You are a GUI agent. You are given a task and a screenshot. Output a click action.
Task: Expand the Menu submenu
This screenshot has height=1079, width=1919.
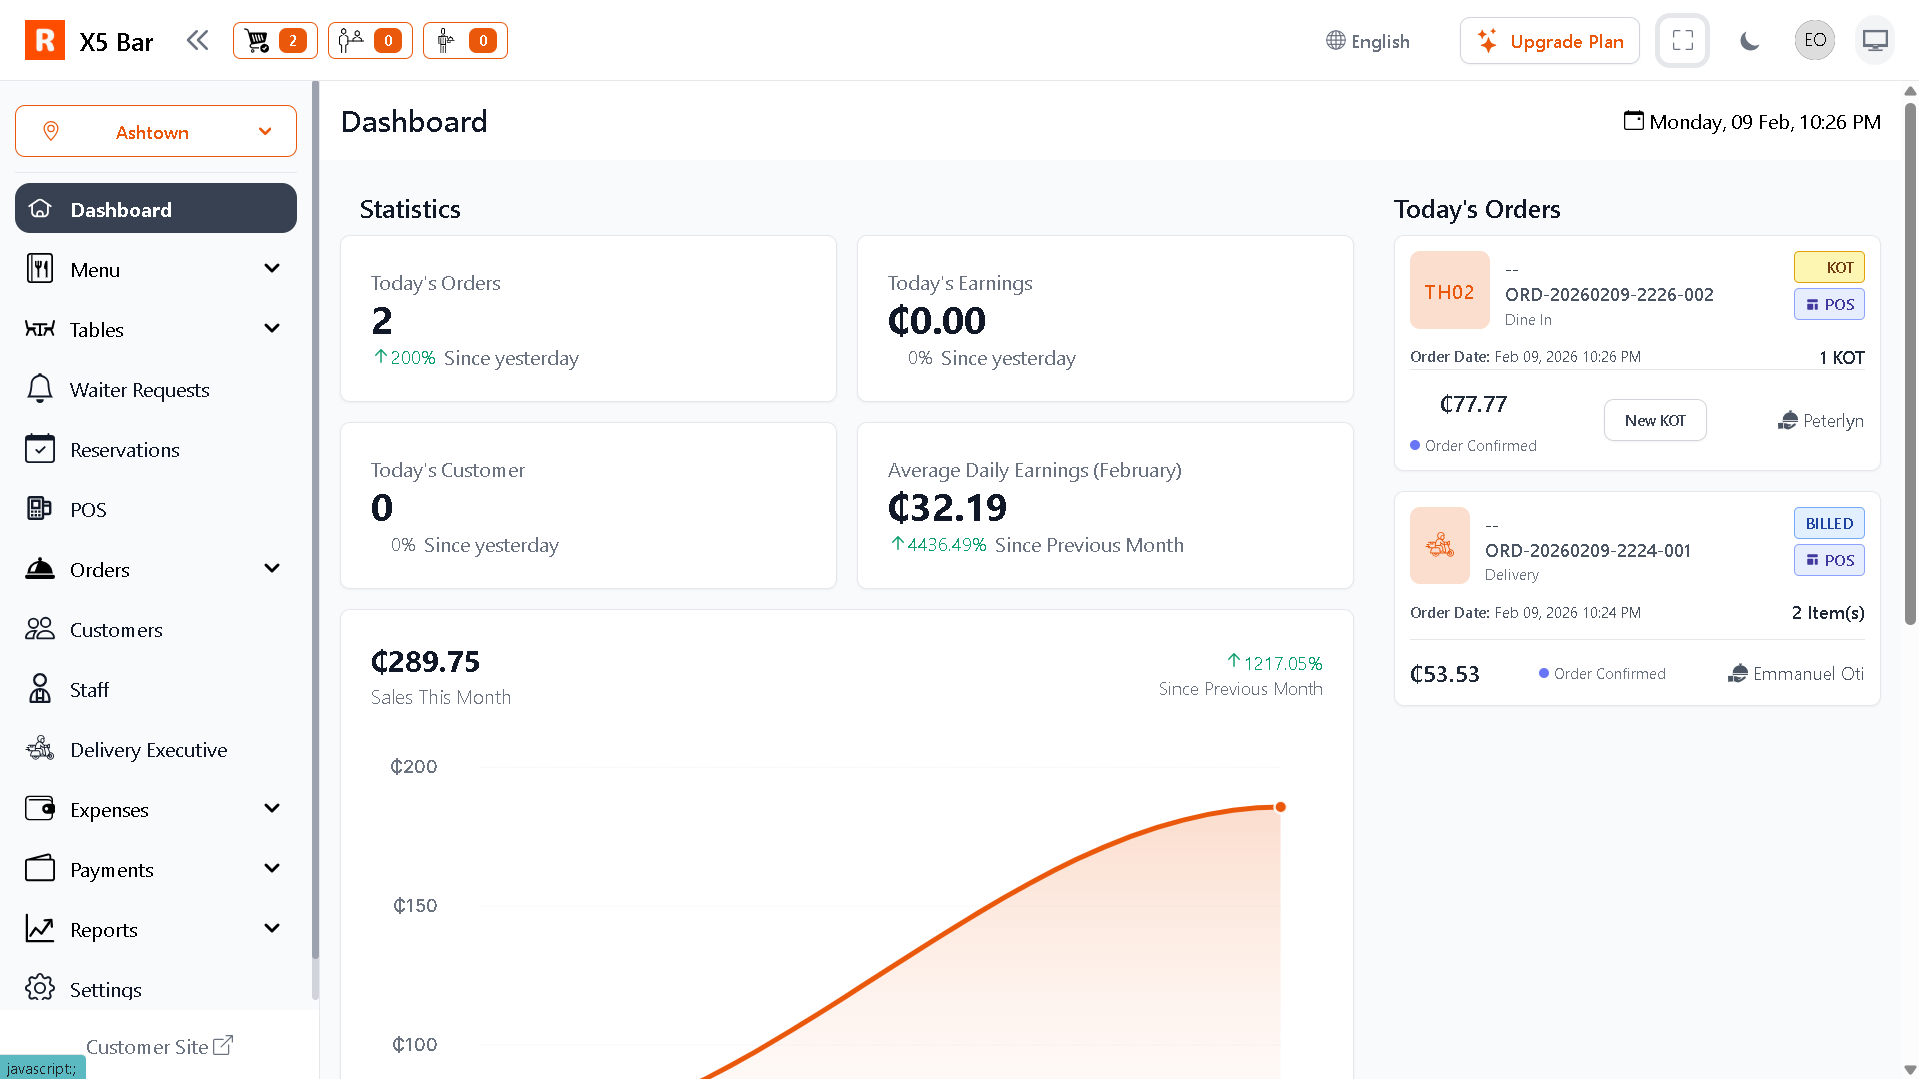click(x=271, y=269)
